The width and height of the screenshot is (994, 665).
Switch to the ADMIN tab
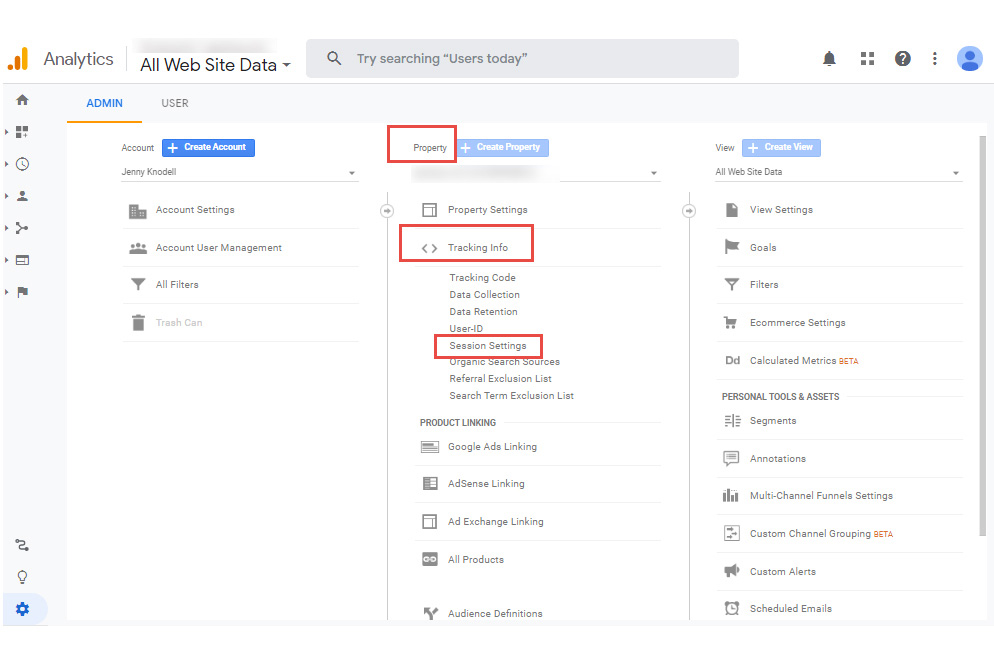tap(105, 103)
